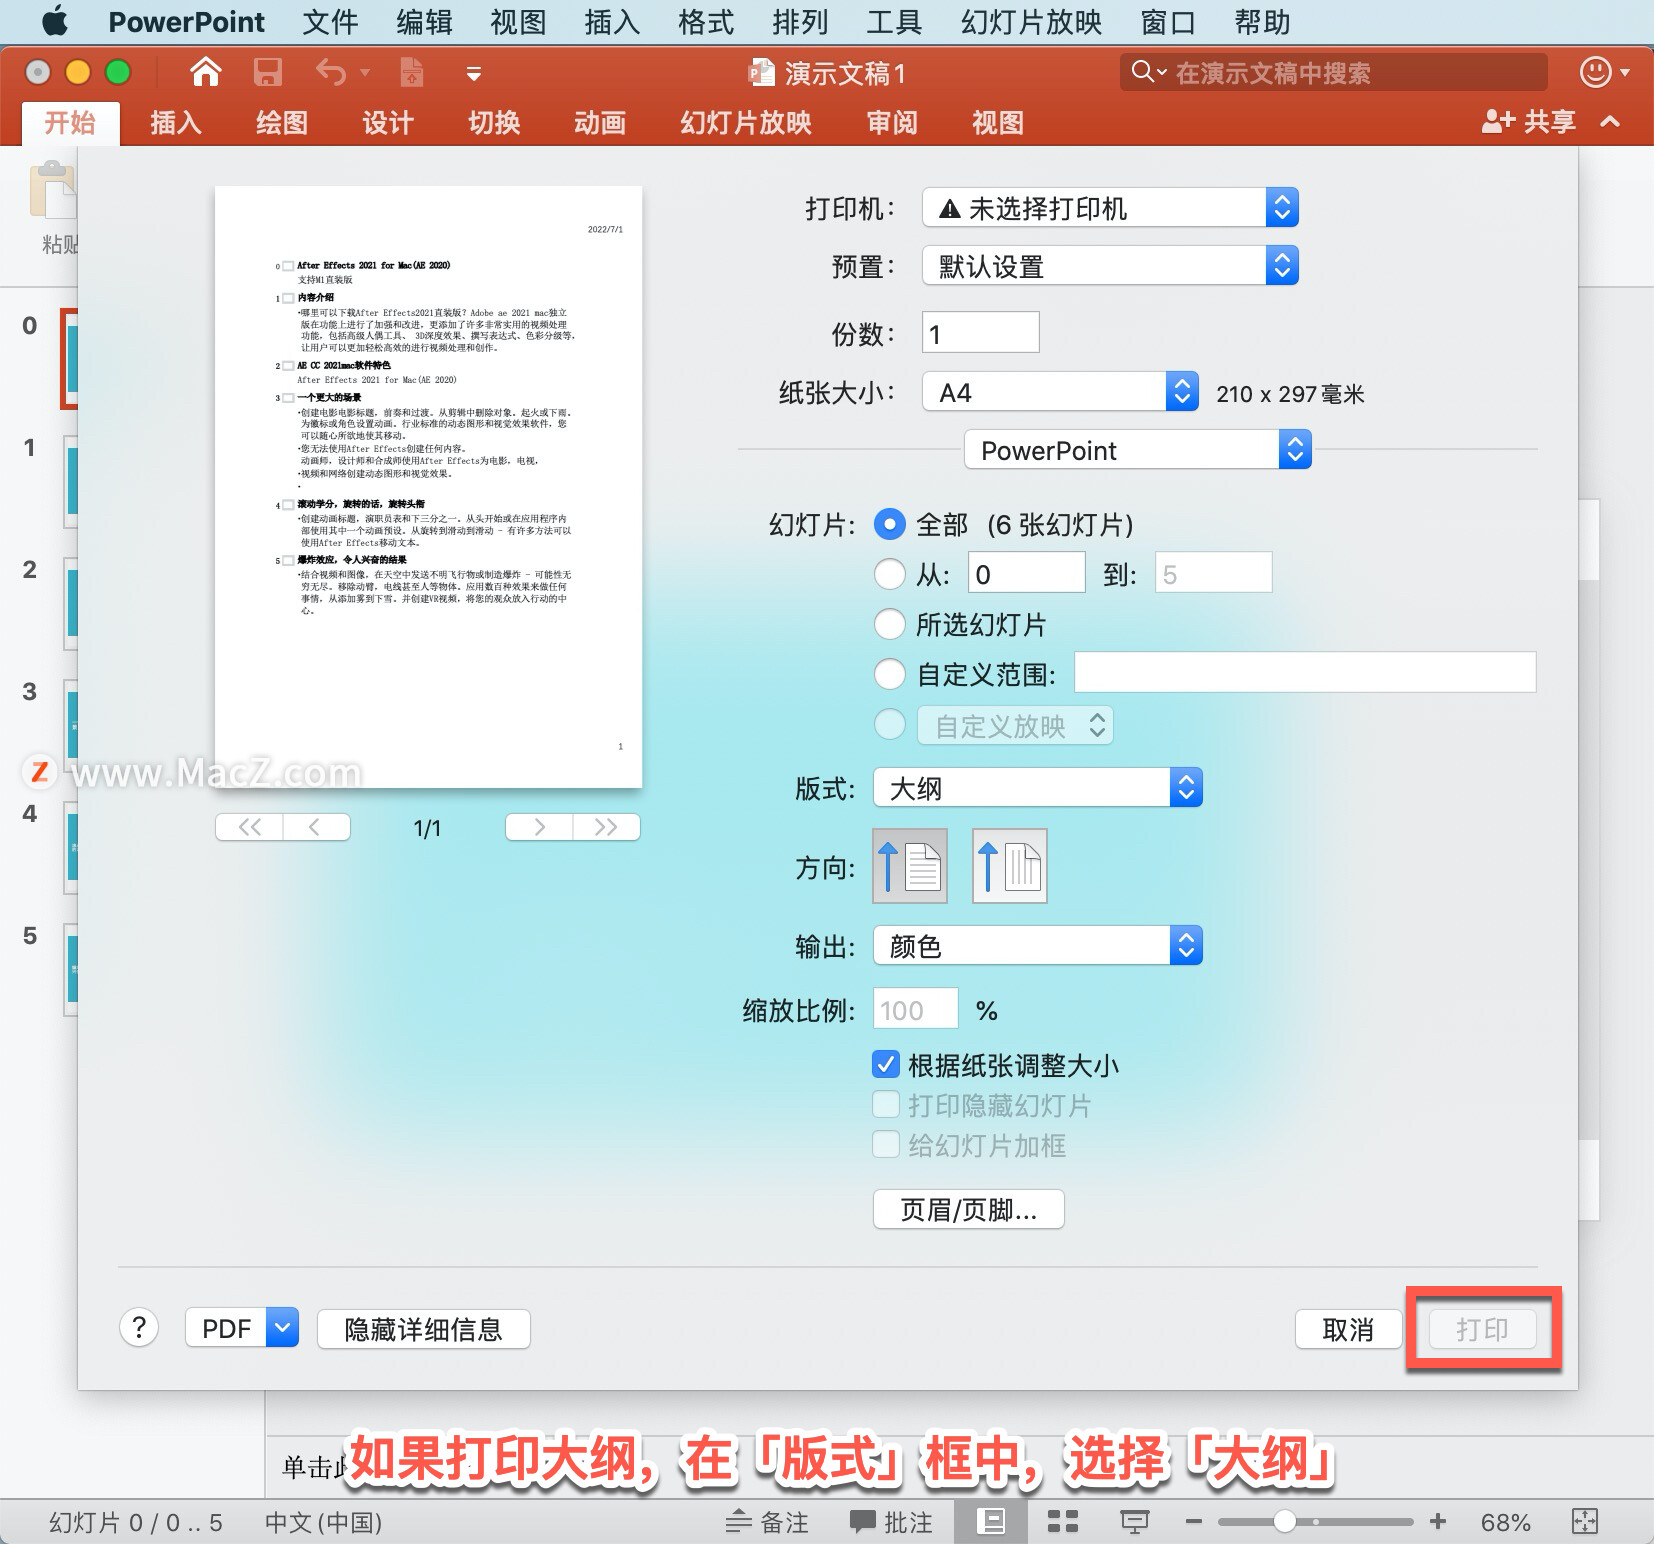Toggle Scale to Fit Paper checkbox

[x=886, y=1064]
